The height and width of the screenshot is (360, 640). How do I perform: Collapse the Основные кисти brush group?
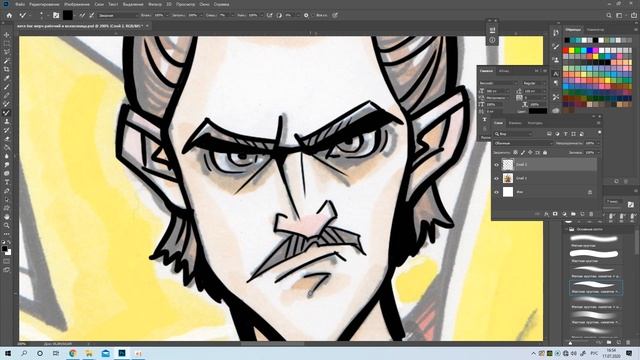tap(566, 229)
